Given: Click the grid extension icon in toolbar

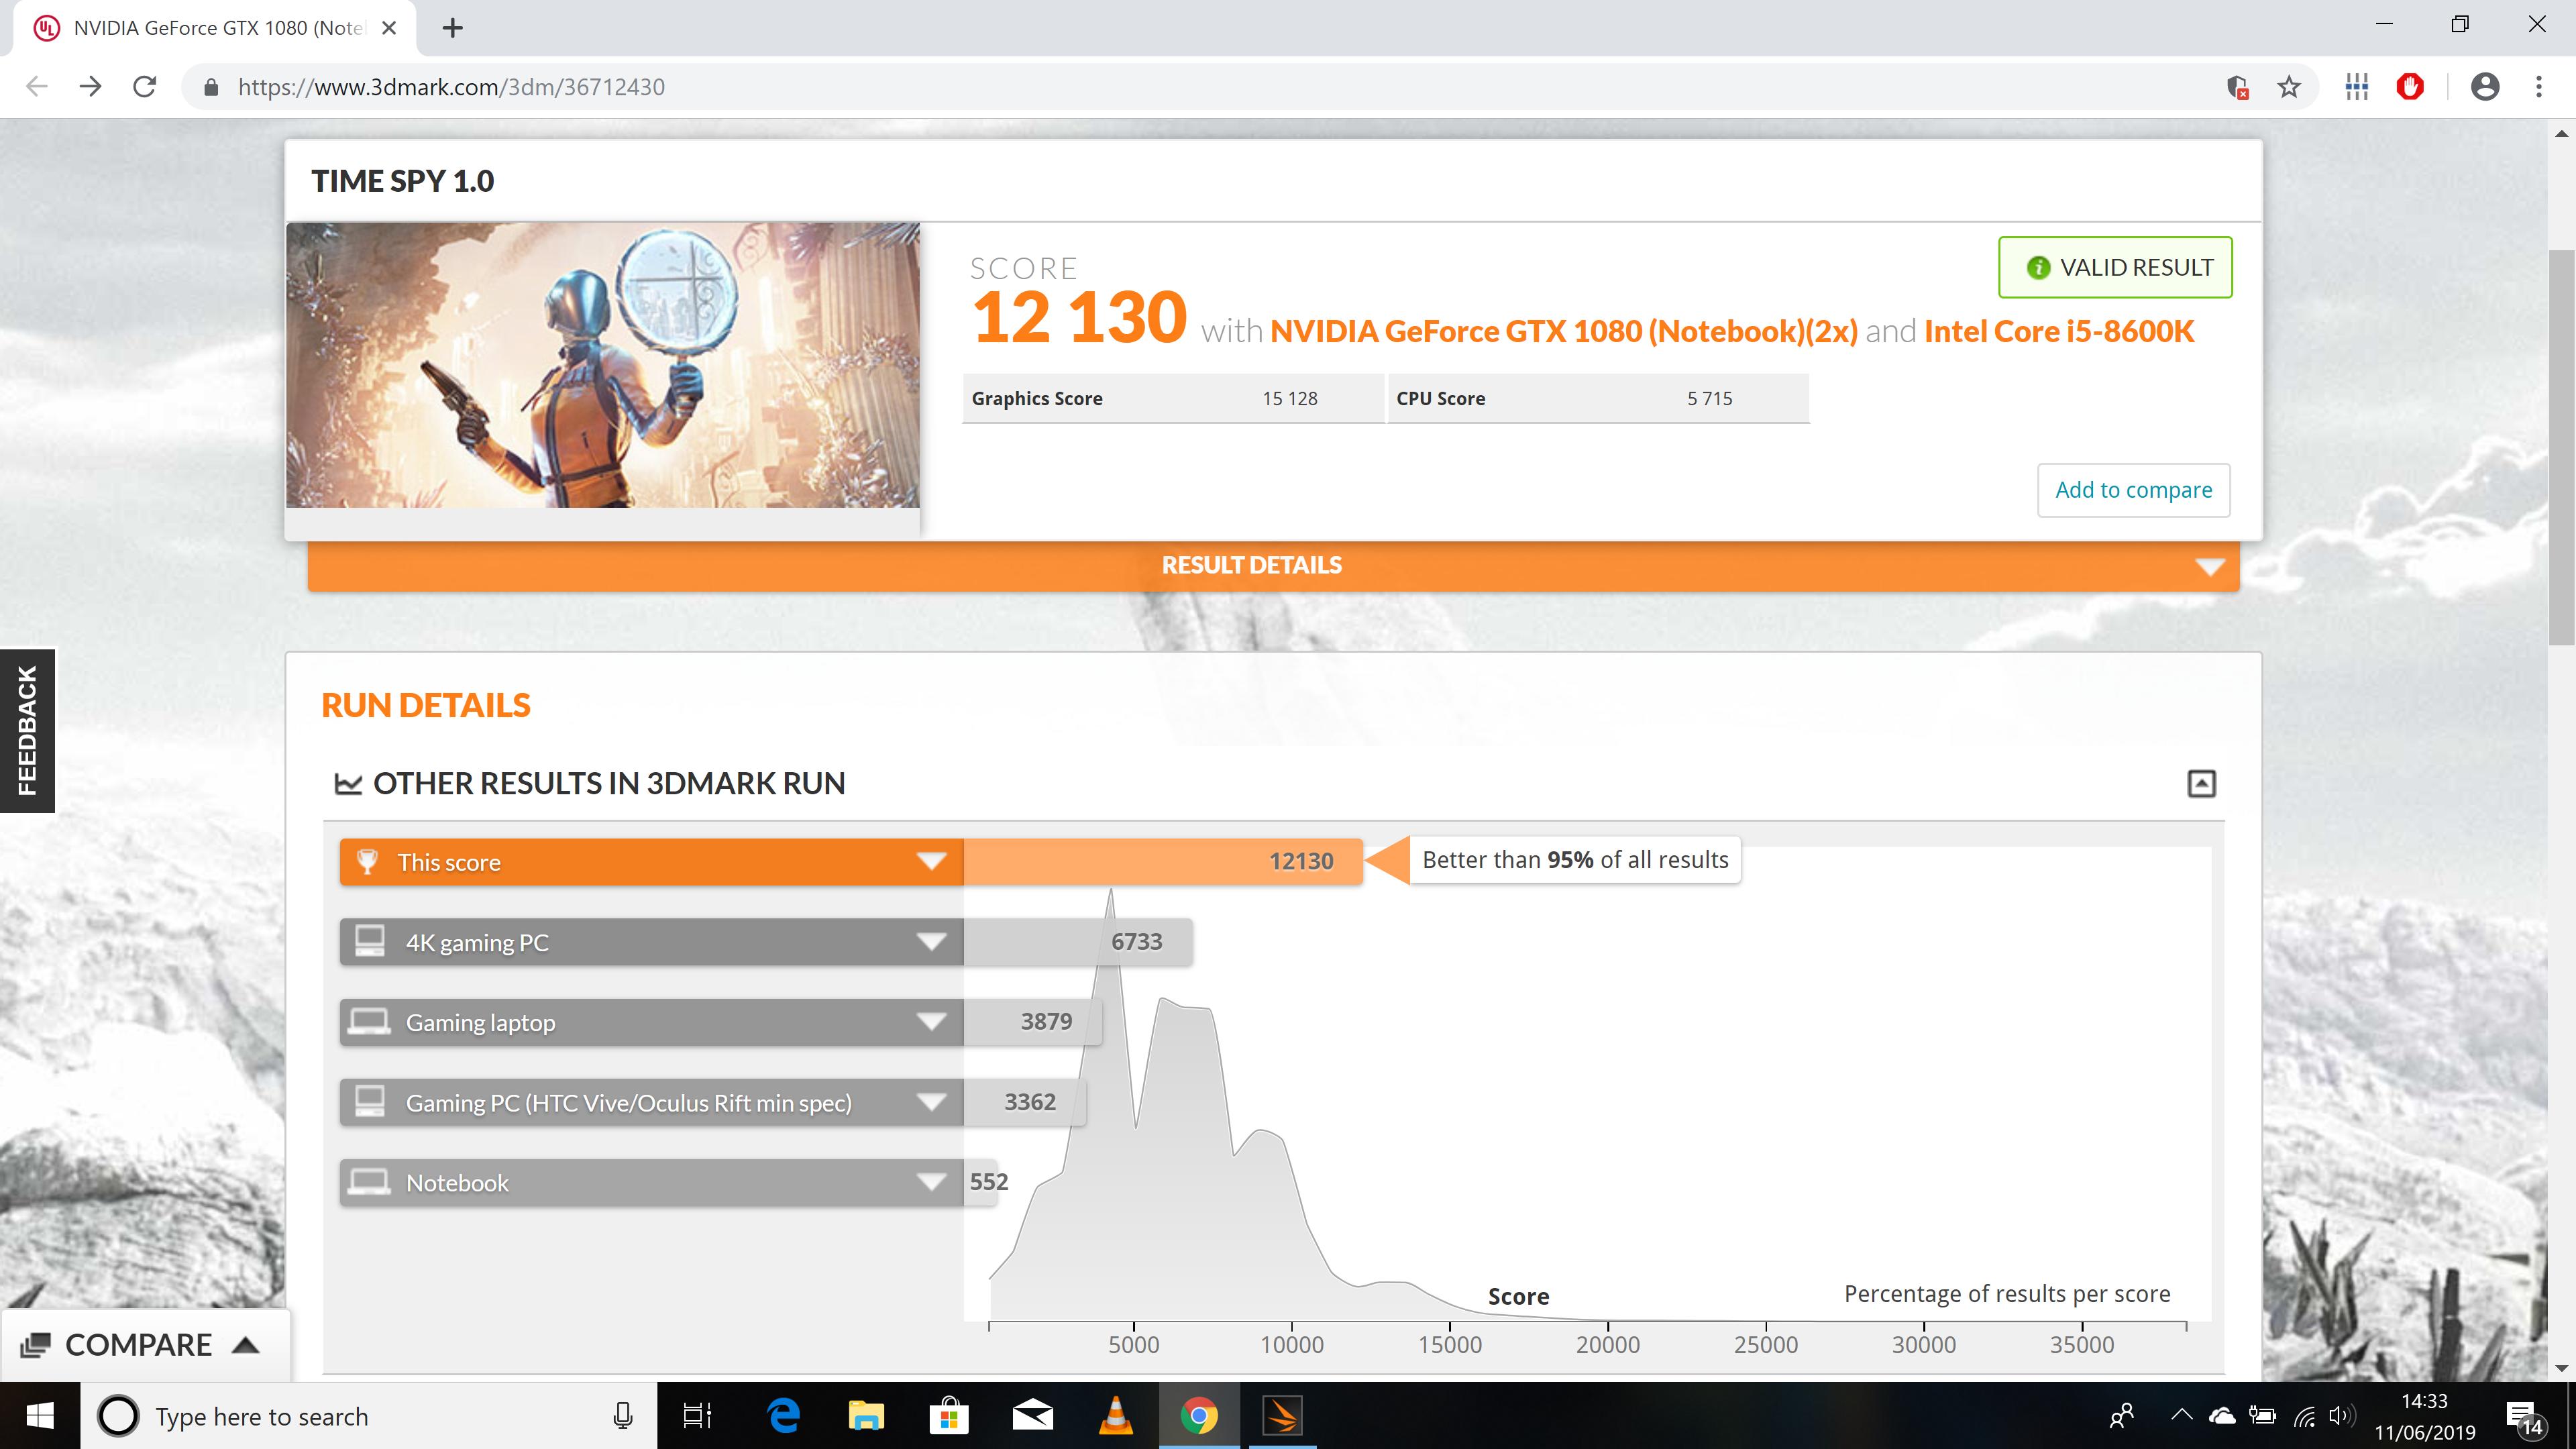Looking at the screenshot, I should [x=2357, y=87].
